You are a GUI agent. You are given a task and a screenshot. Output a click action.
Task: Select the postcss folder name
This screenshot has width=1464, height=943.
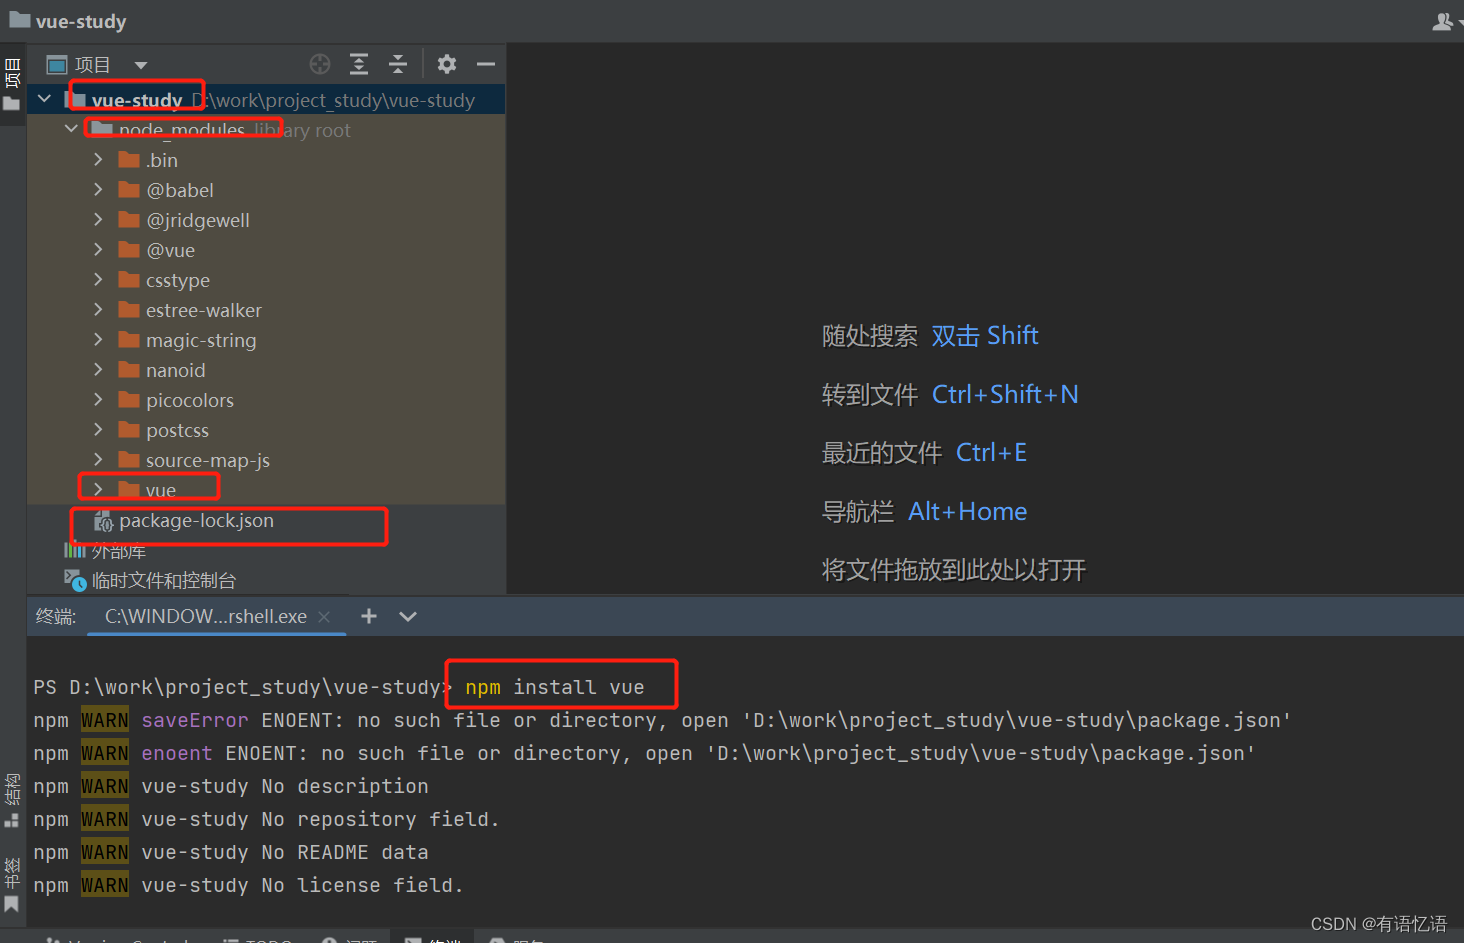178,430
